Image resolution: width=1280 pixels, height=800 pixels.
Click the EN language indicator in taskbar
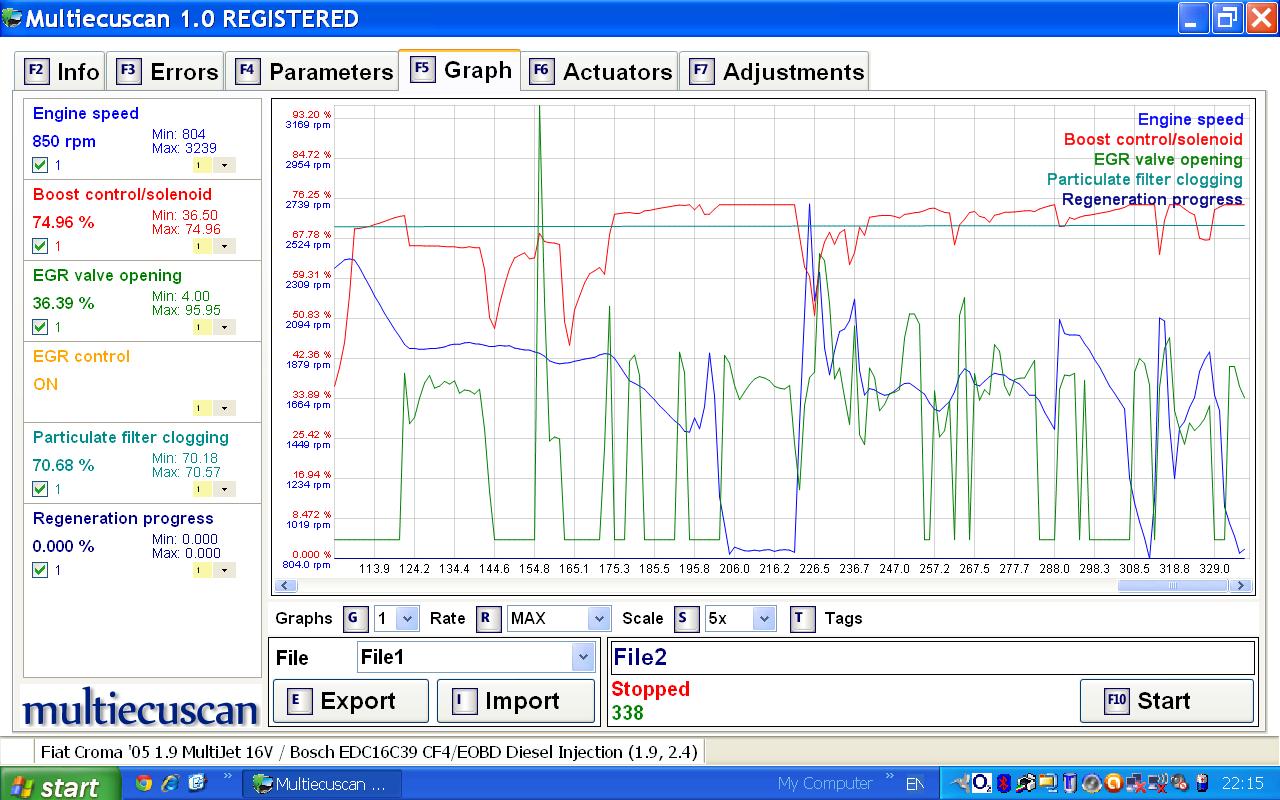click(915, 784)
